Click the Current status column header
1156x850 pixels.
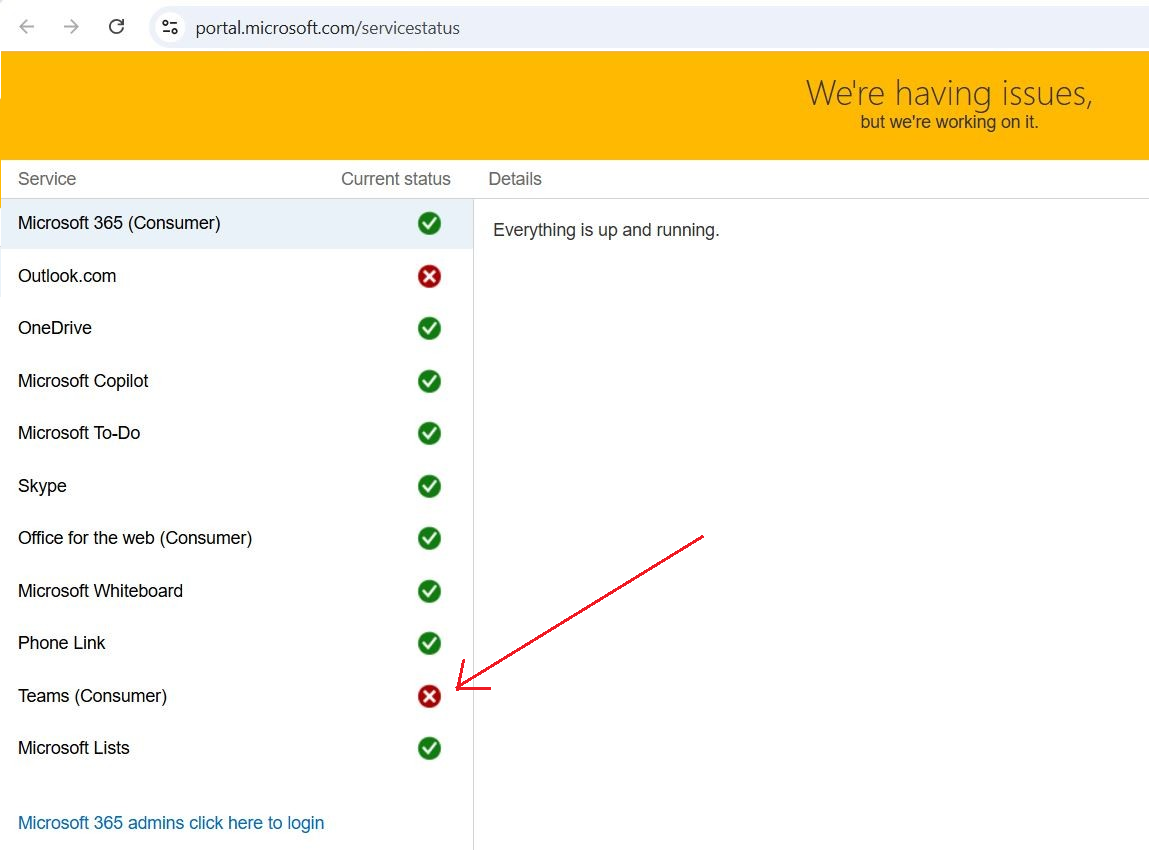tap(395, 179)
